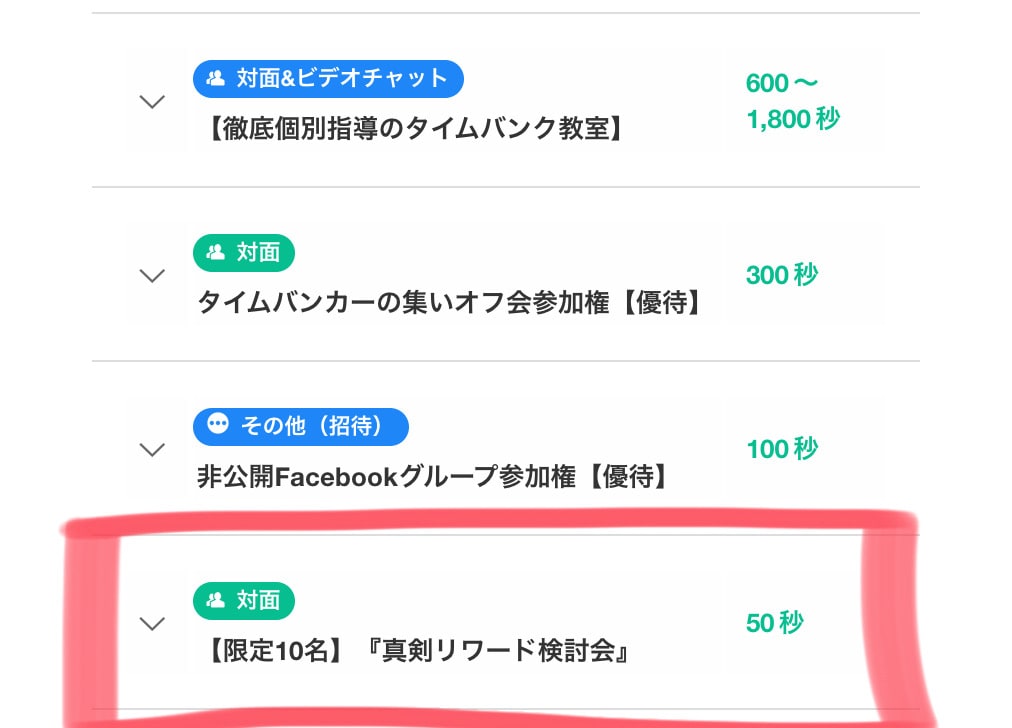Click the speech-bubble dots icon in その他 badge
Screen dimensions: 1012x728
coord(218,424)
